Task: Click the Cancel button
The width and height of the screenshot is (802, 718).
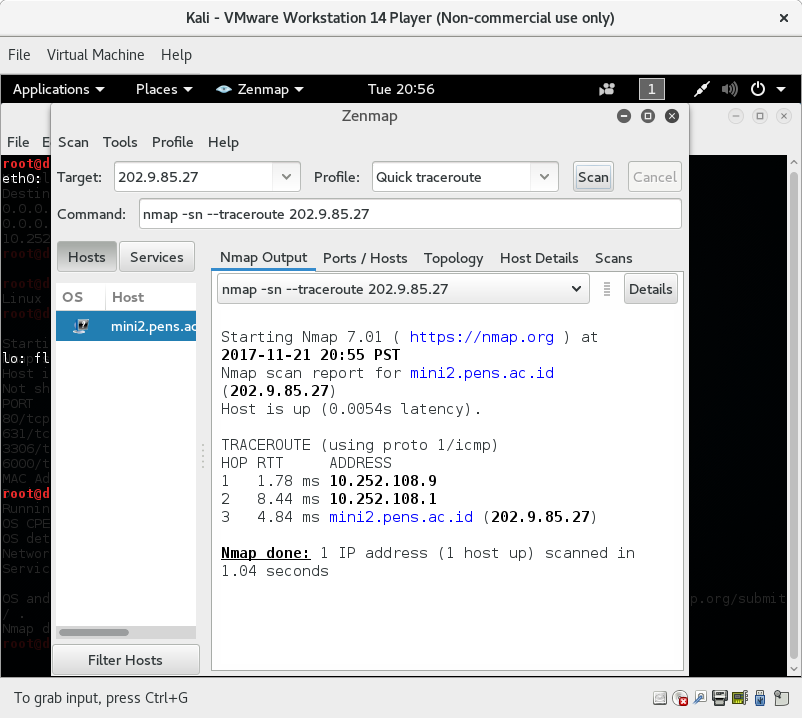Action: [655, 177]
